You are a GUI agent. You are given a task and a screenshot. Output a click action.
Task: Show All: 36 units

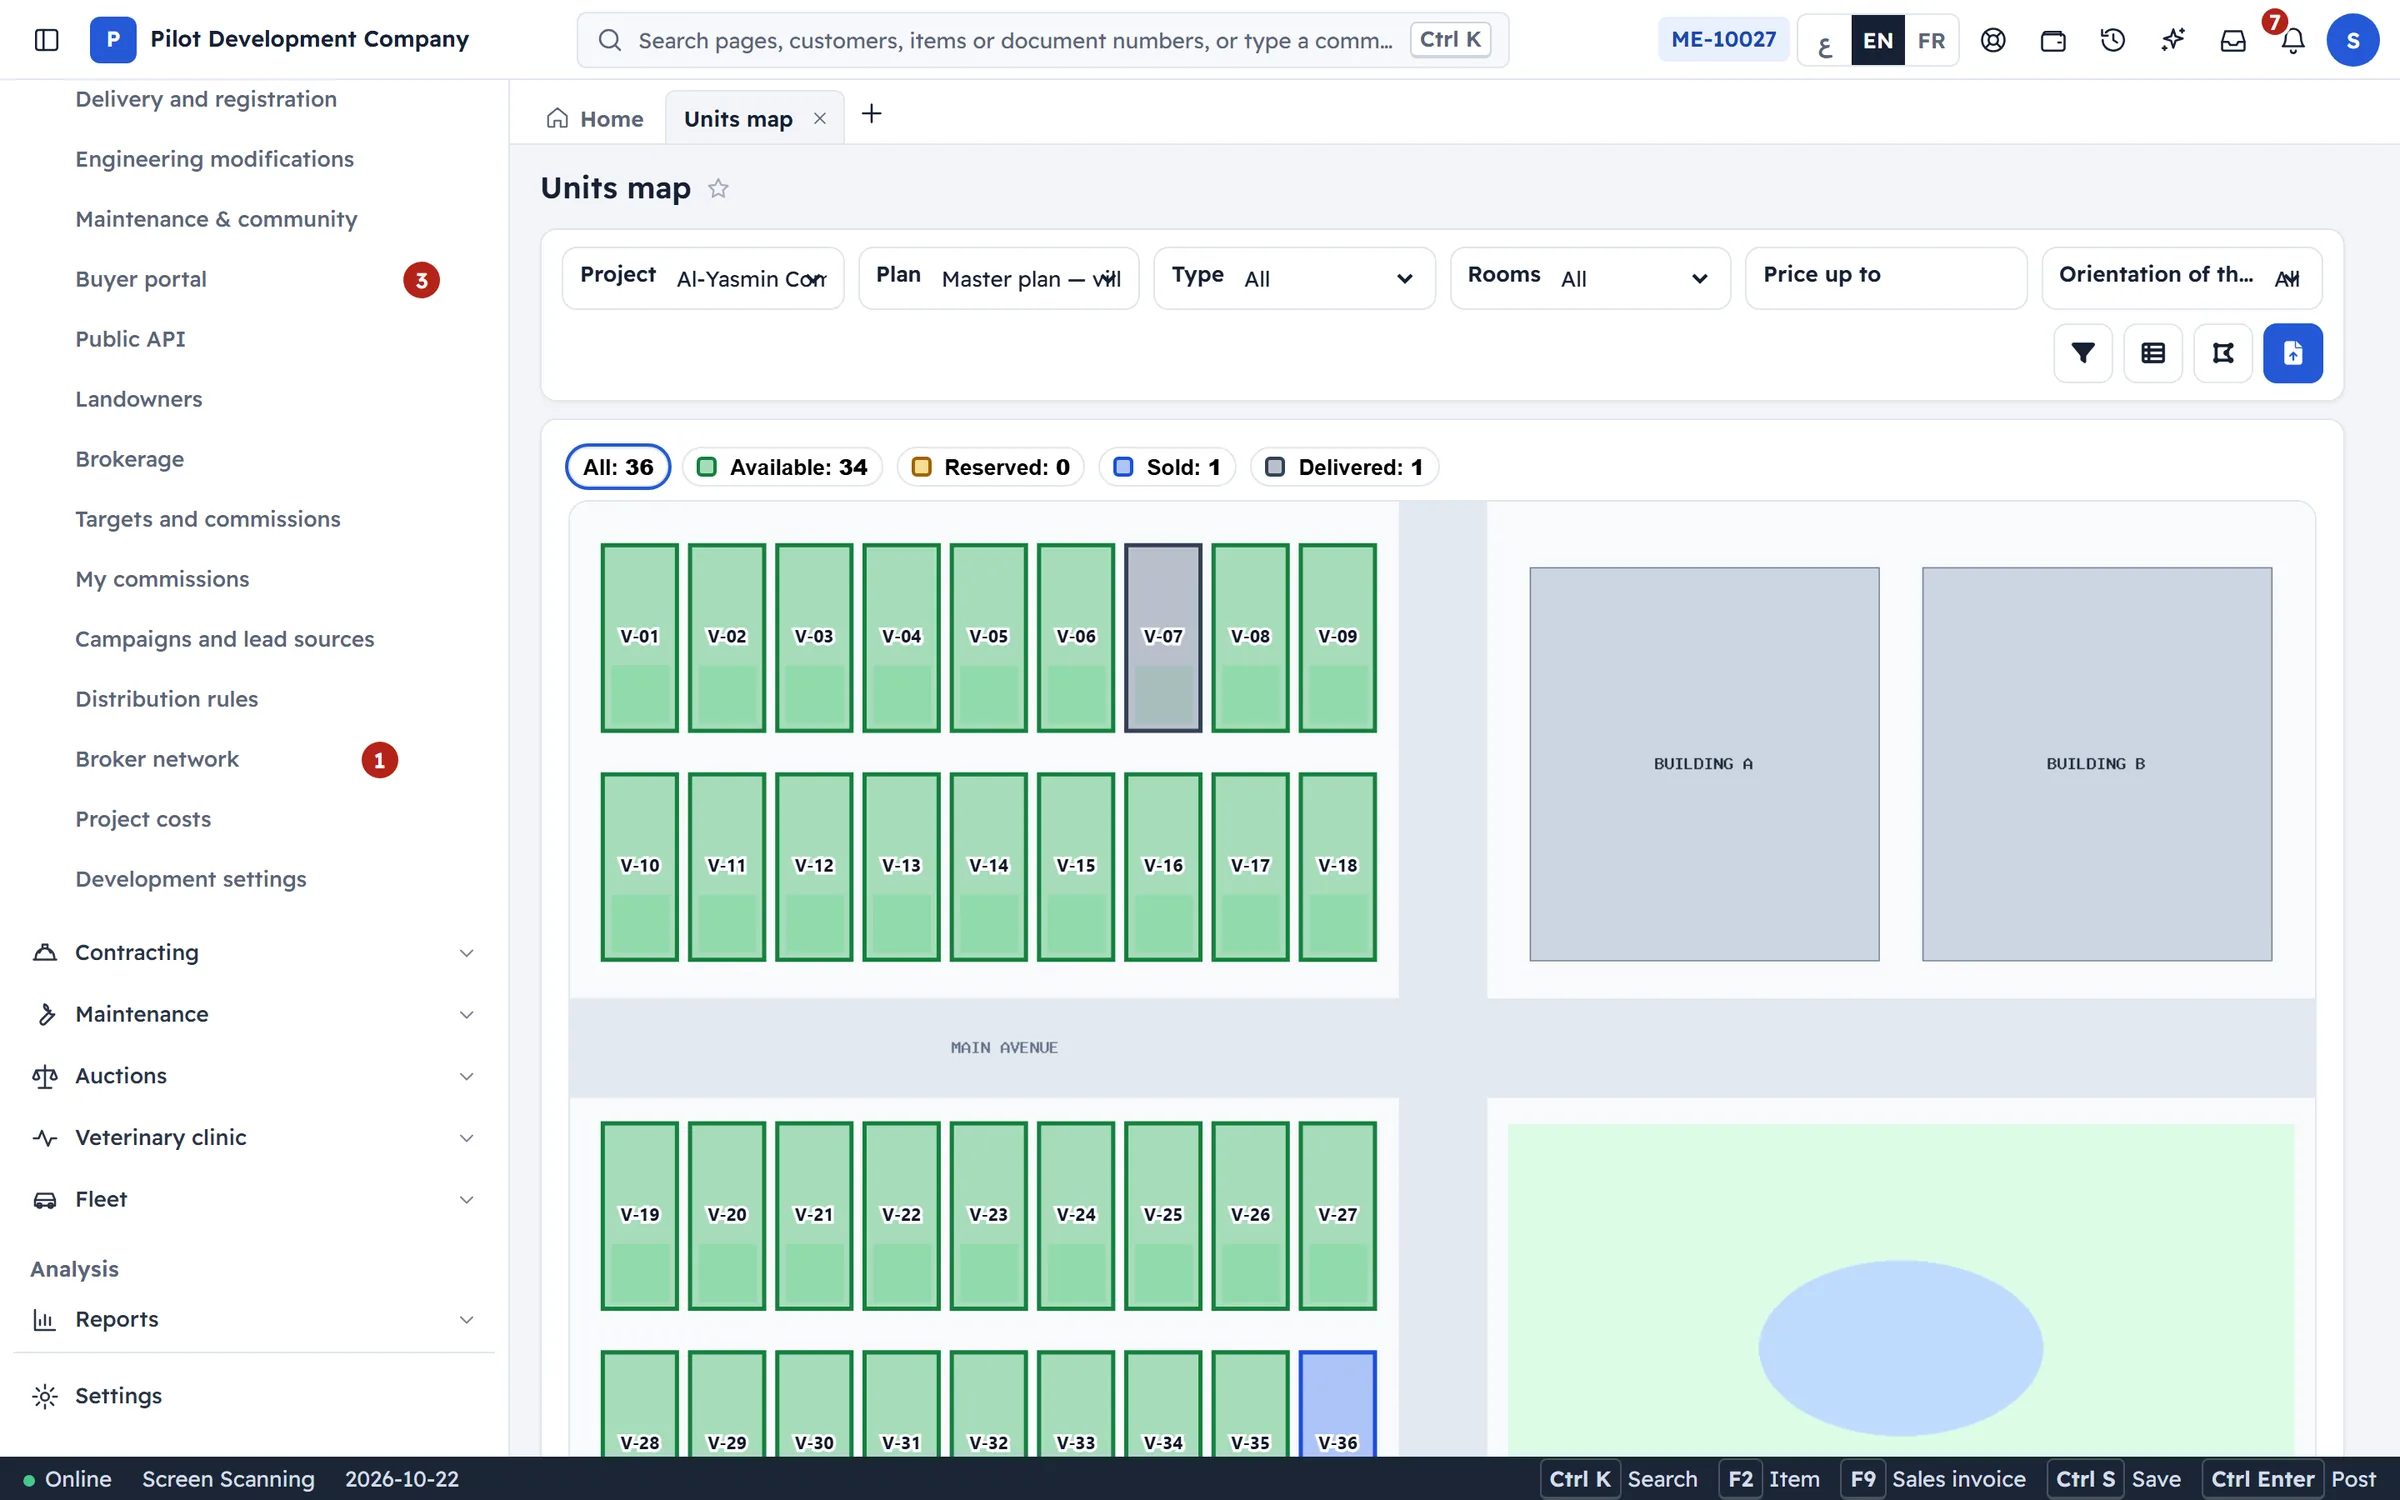pyautogui.click(x=618, y=467)
